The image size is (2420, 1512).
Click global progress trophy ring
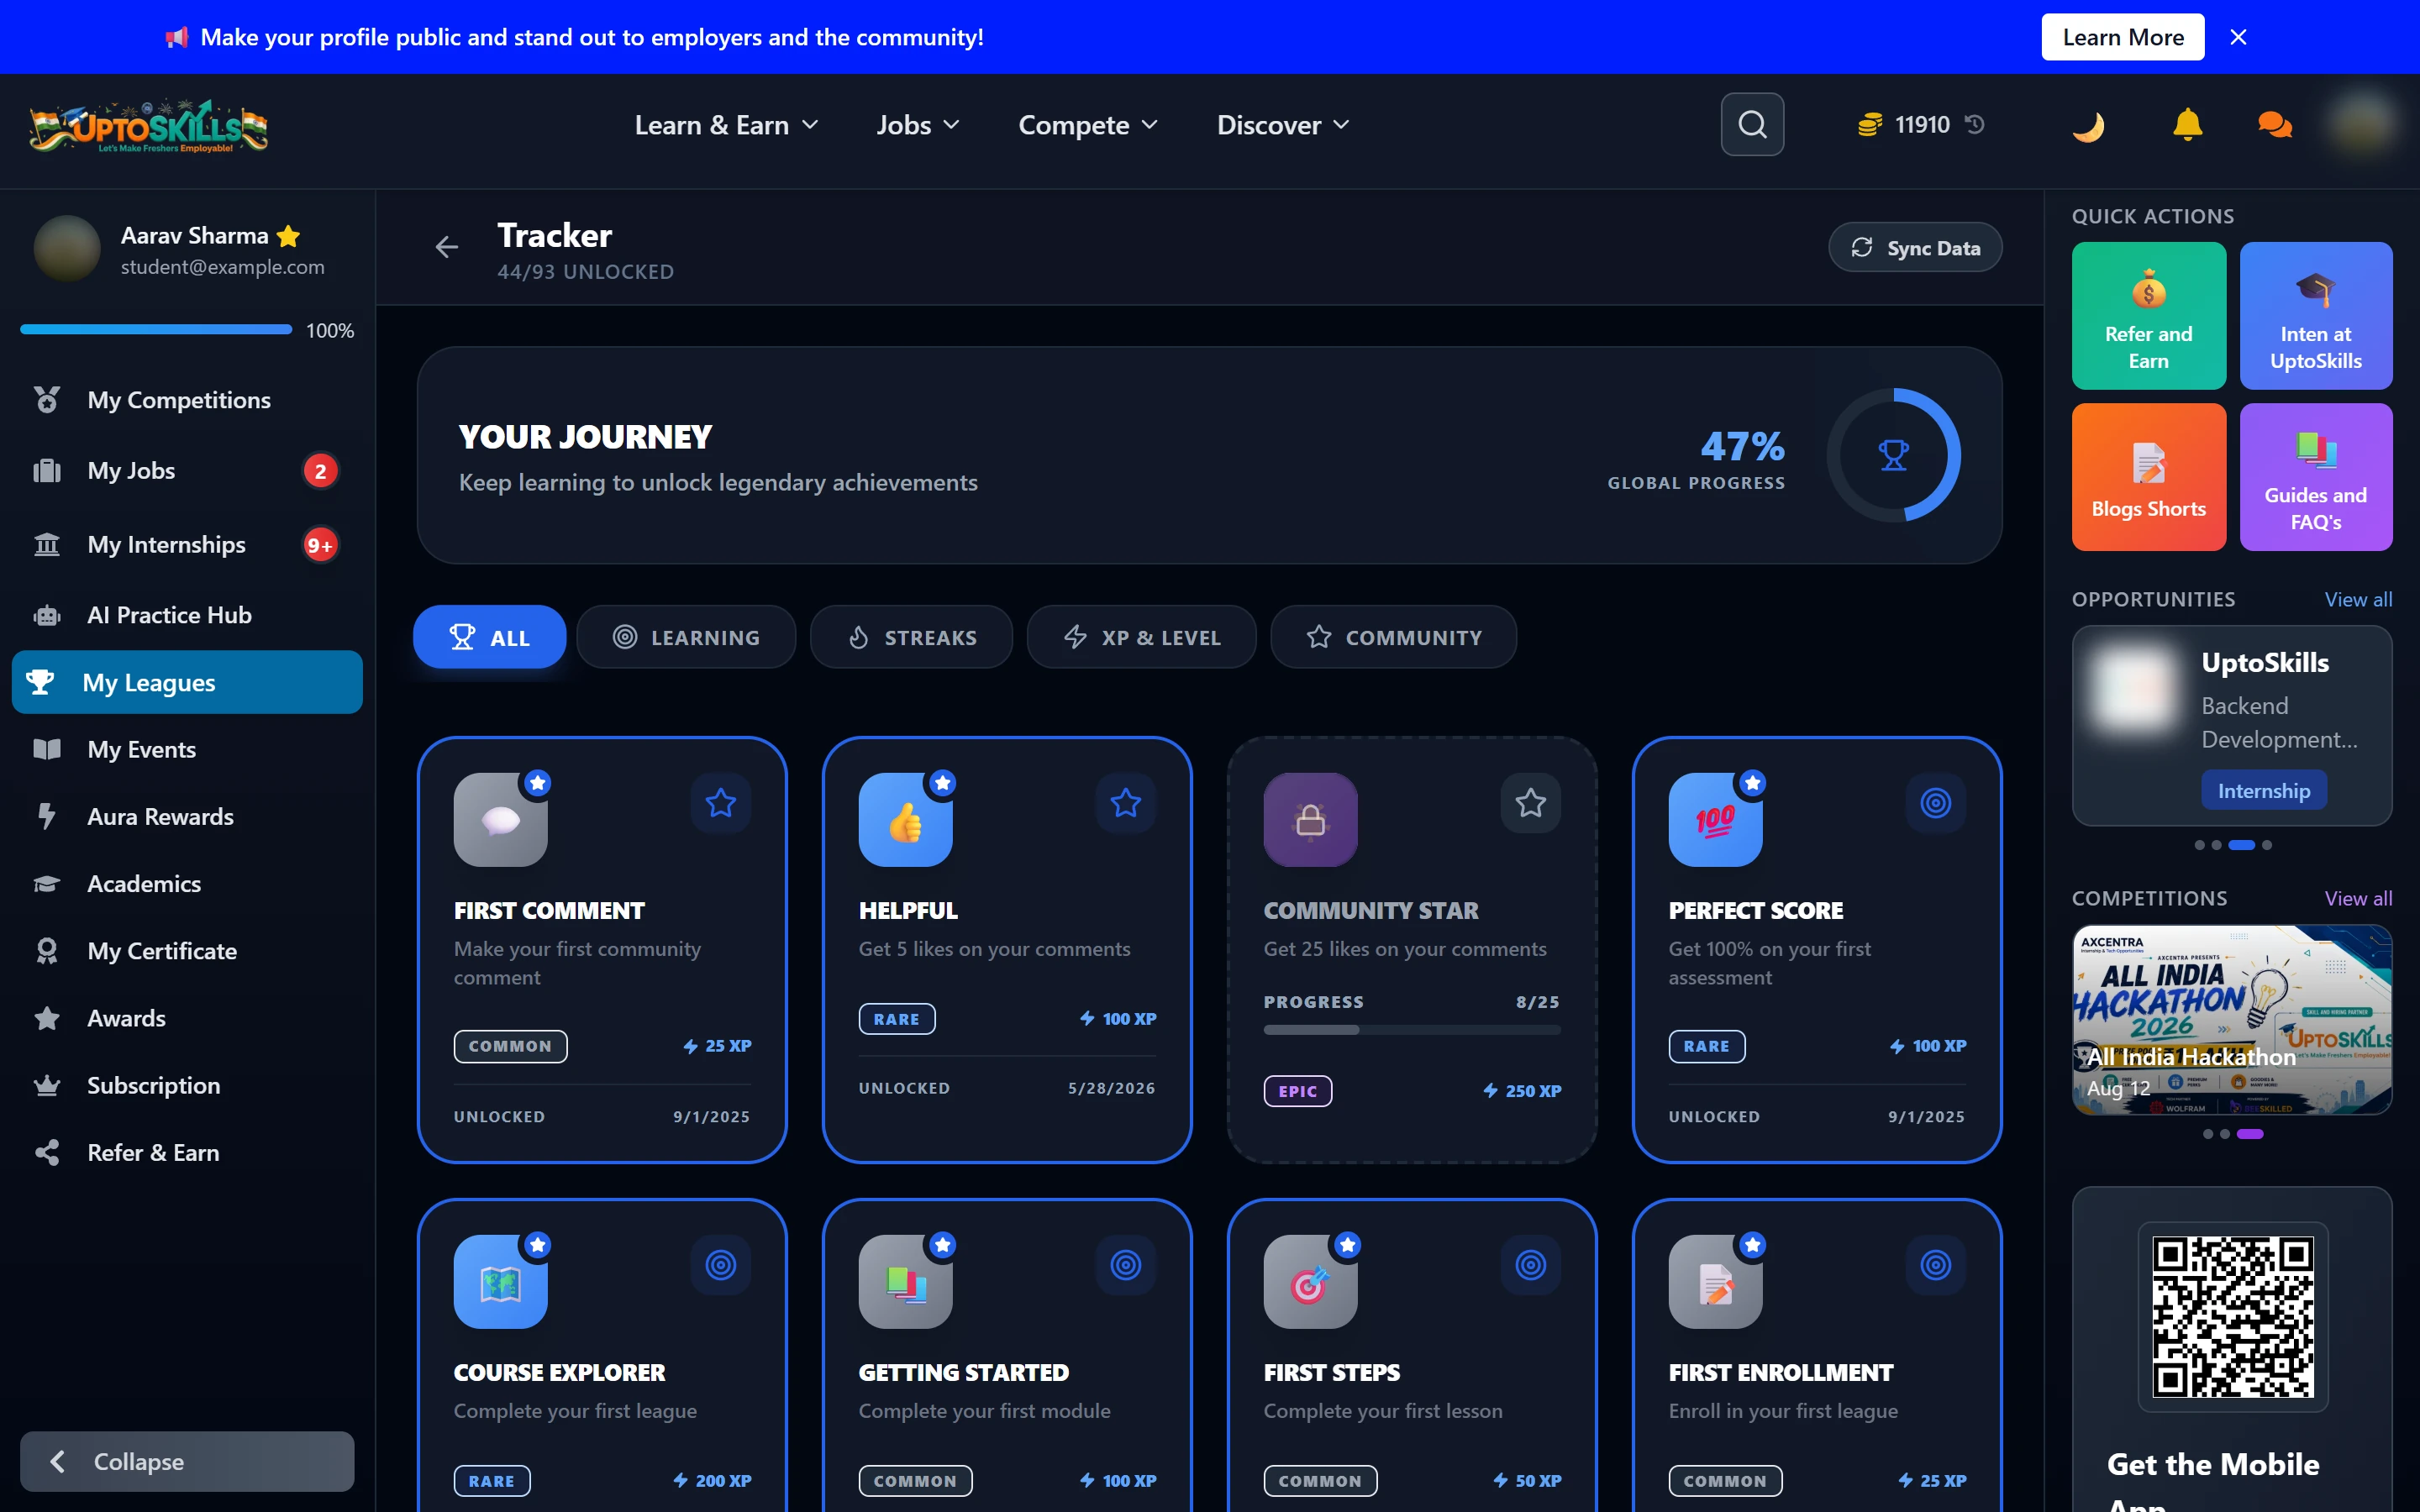click(1893, 455)
